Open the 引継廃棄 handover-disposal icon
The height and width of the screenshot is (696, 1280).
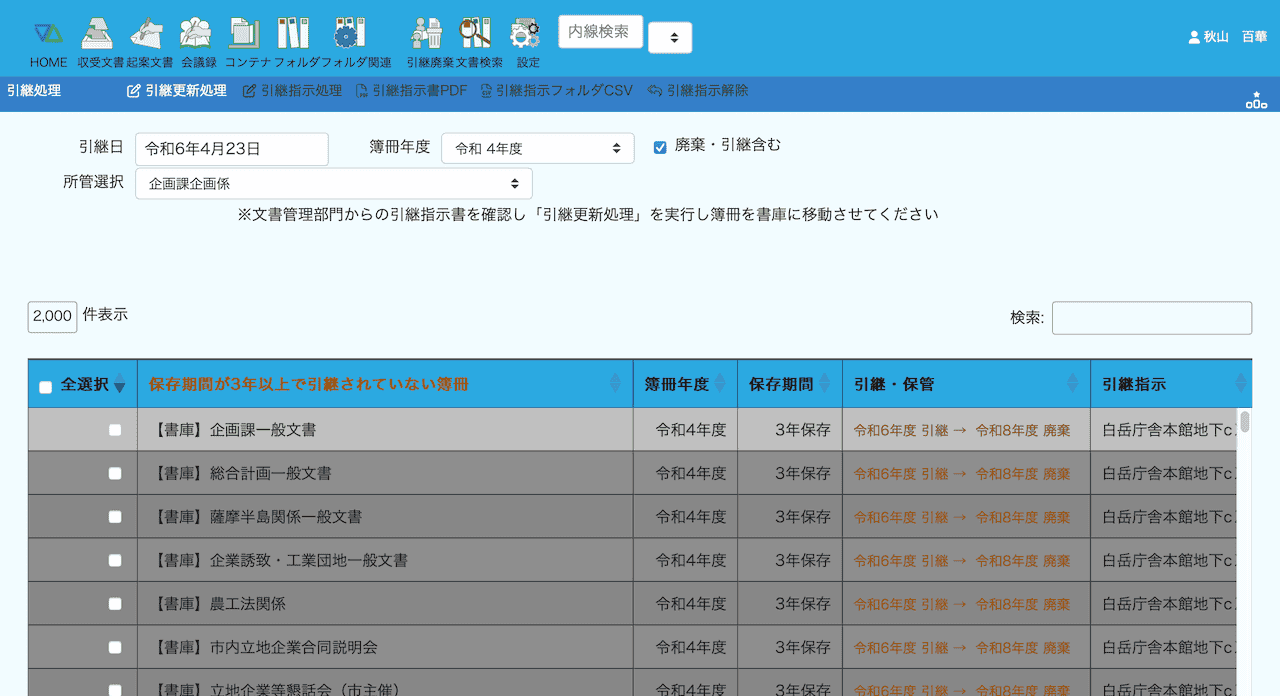[427, 34]
